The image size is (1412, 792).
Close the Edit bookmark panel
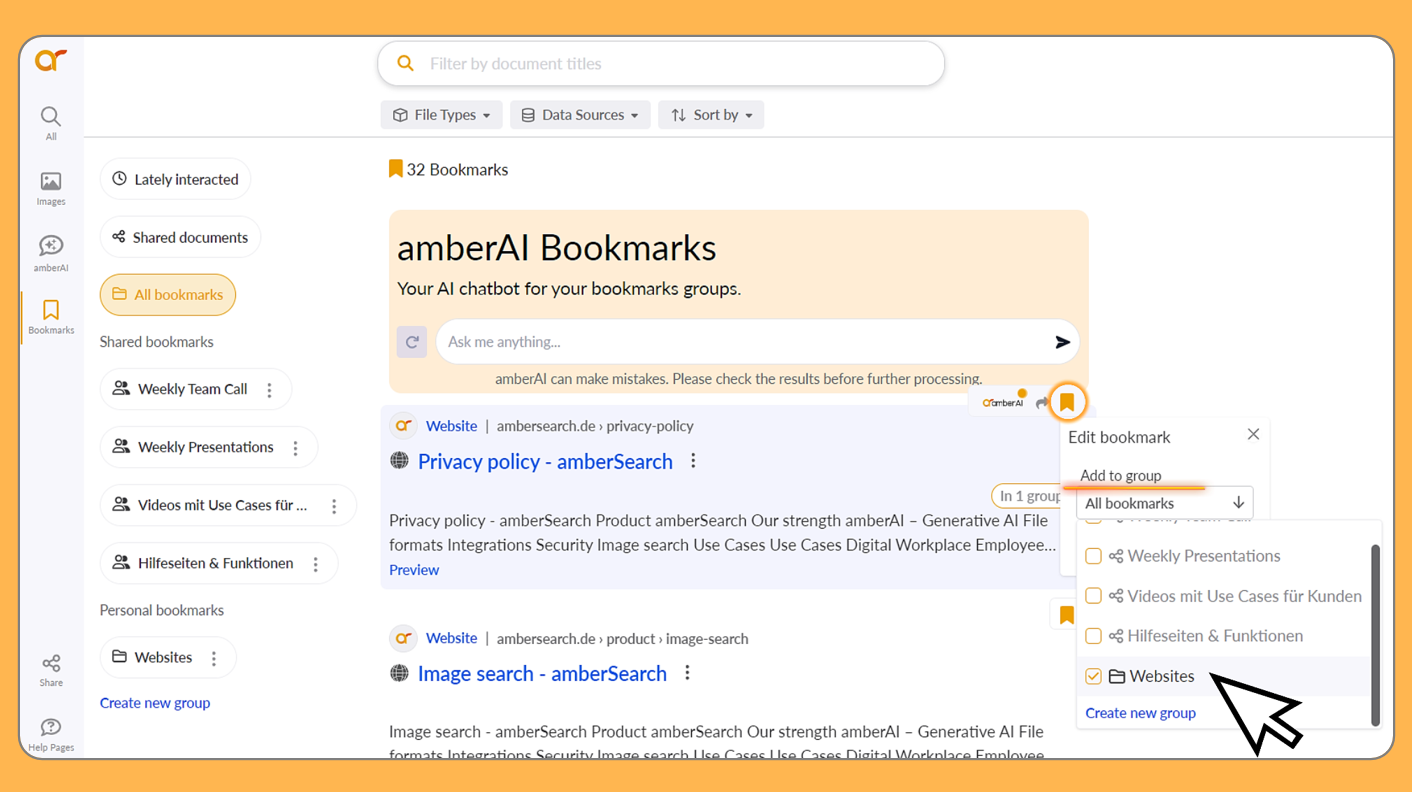[1253, 434]
